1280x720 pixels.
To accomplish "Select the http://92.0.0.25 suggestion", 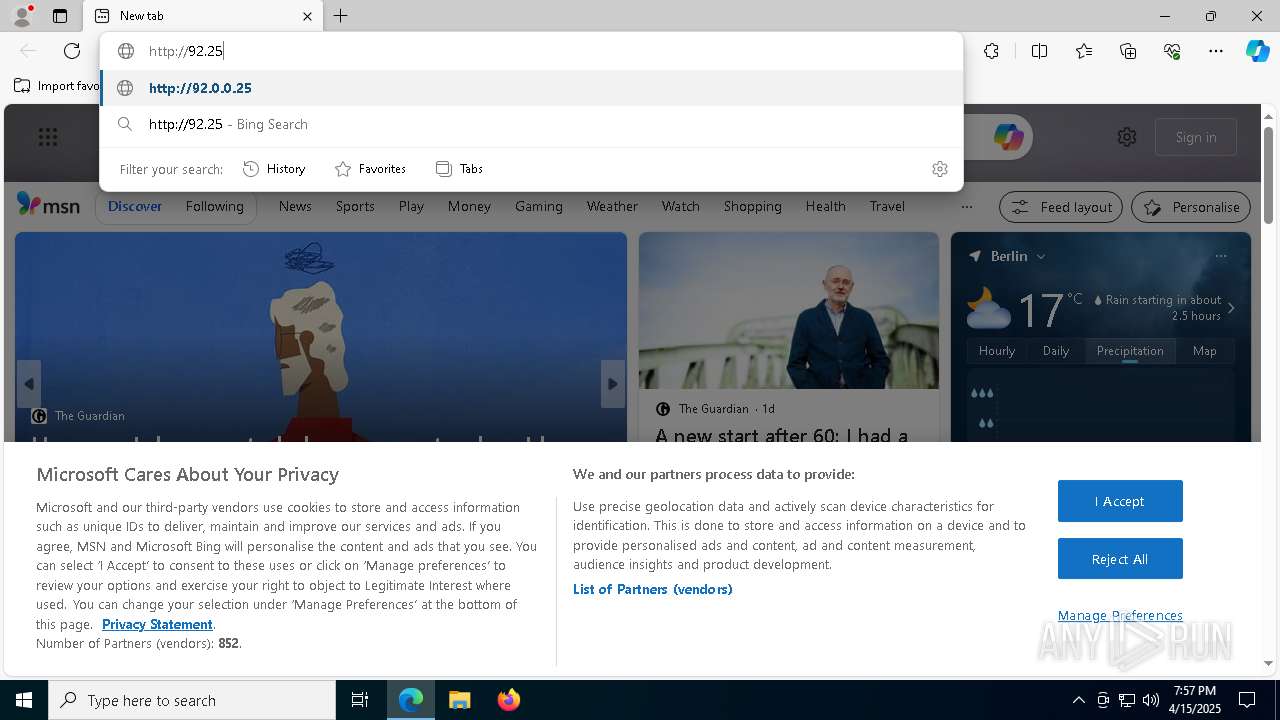I will pos(531,88).
